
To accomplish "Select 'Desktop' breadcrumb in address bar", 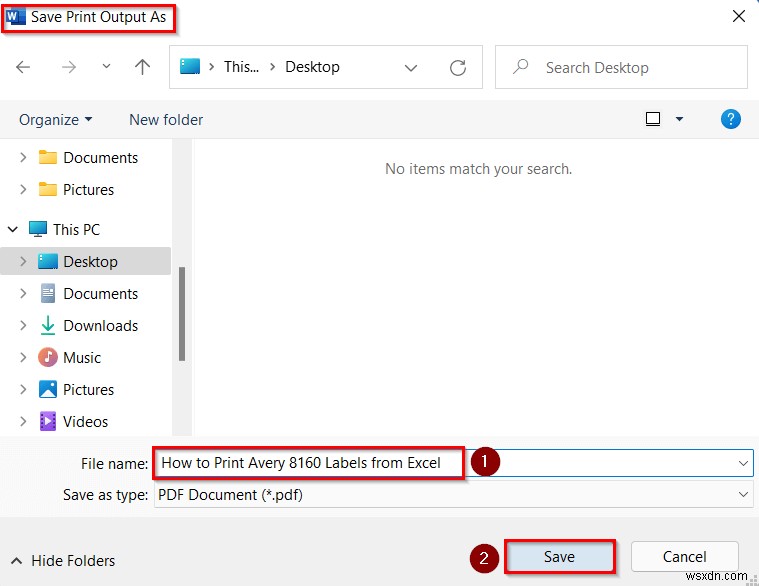I will click(x=312, y=67).
